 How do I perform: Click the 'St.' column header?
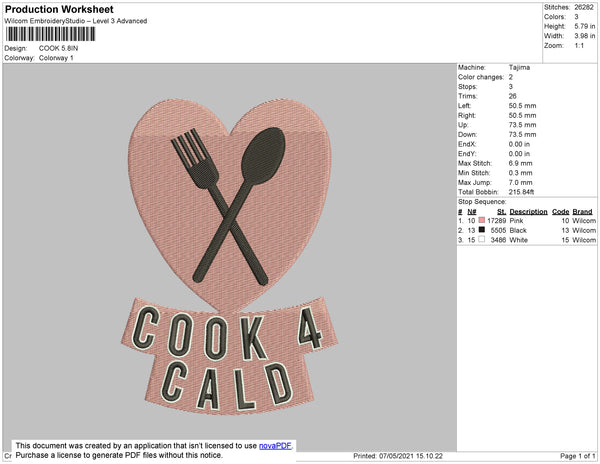tap(501, 212)
